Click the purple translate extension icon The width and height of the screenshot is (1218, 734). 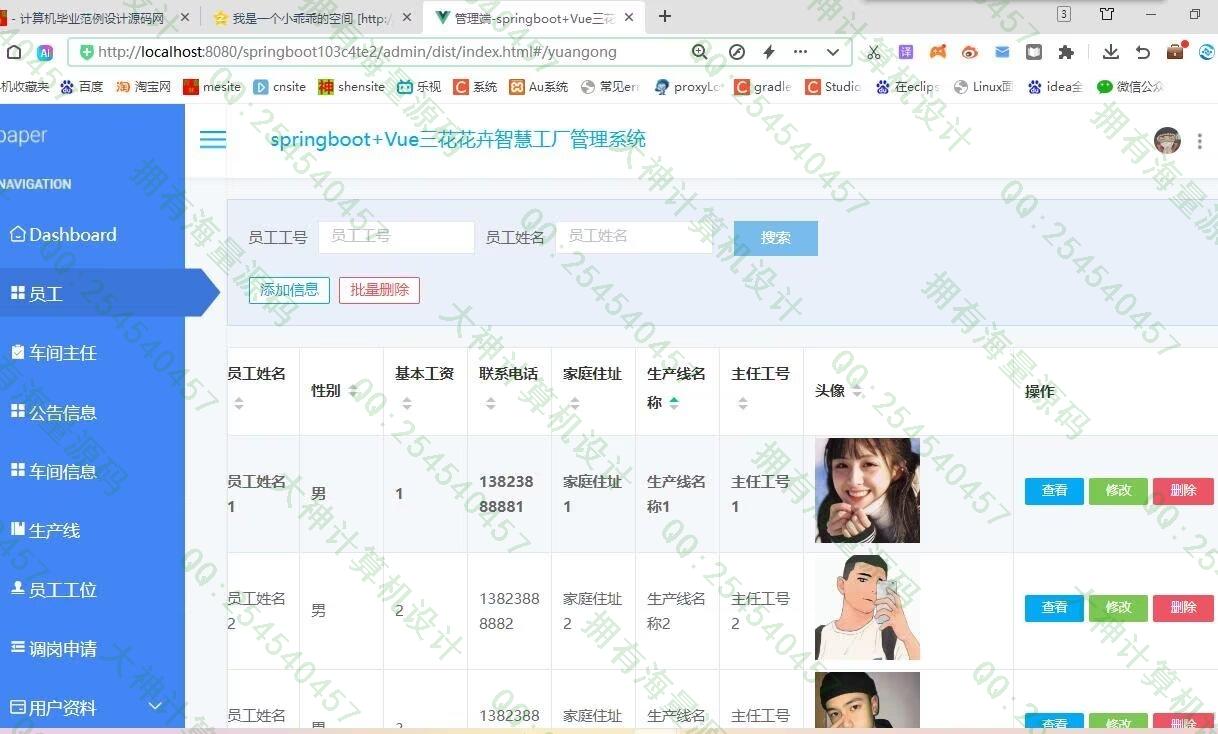pyautogui.click(x=905, y=52)
